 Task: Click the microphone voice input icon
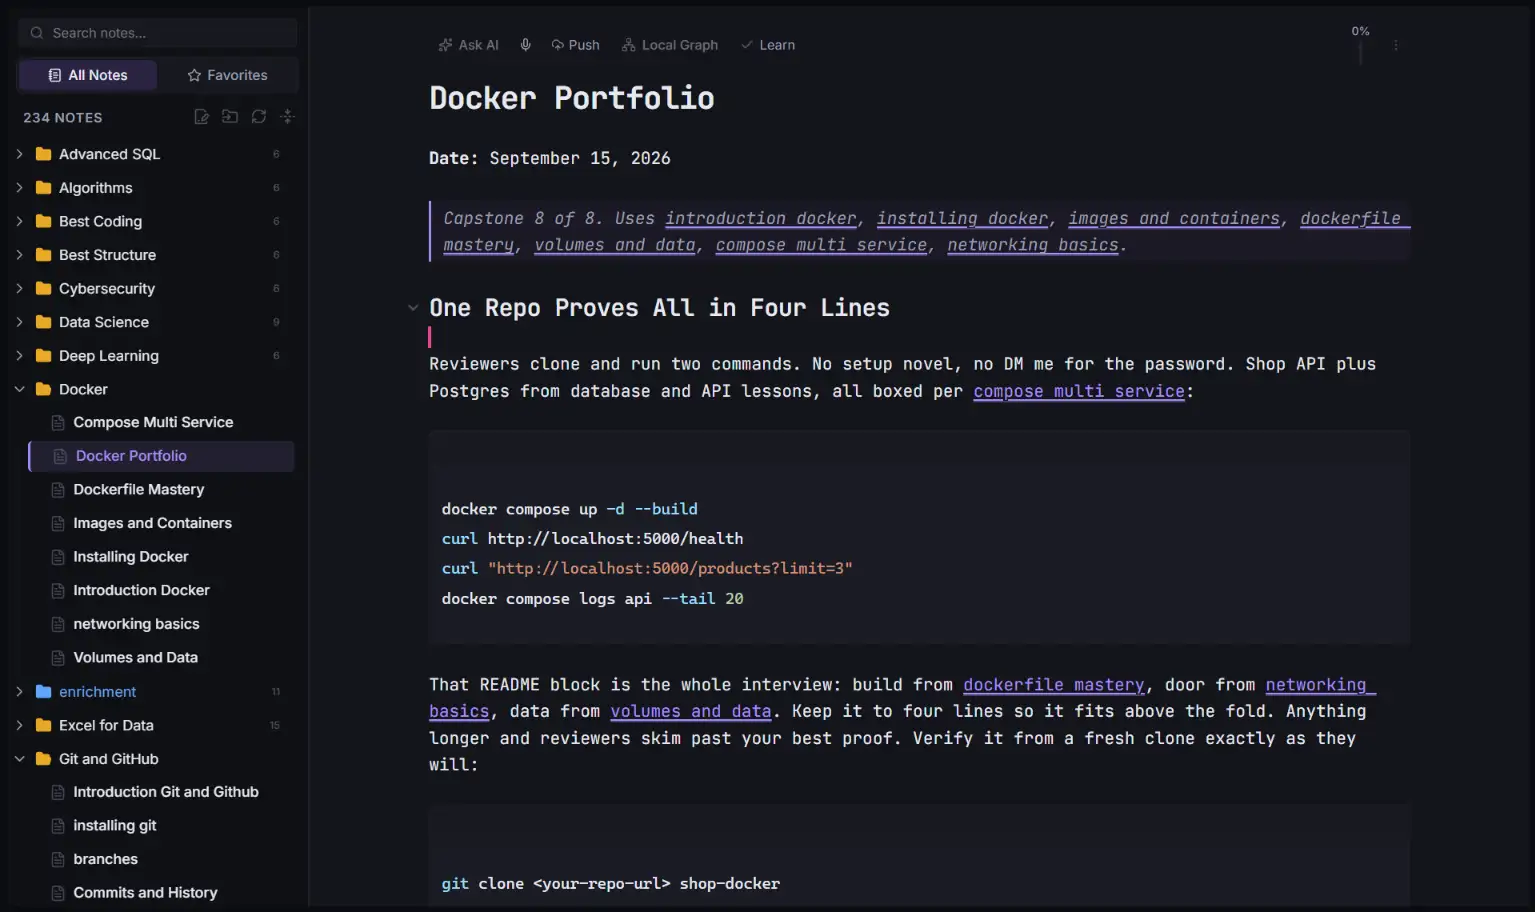coord(525,45)
